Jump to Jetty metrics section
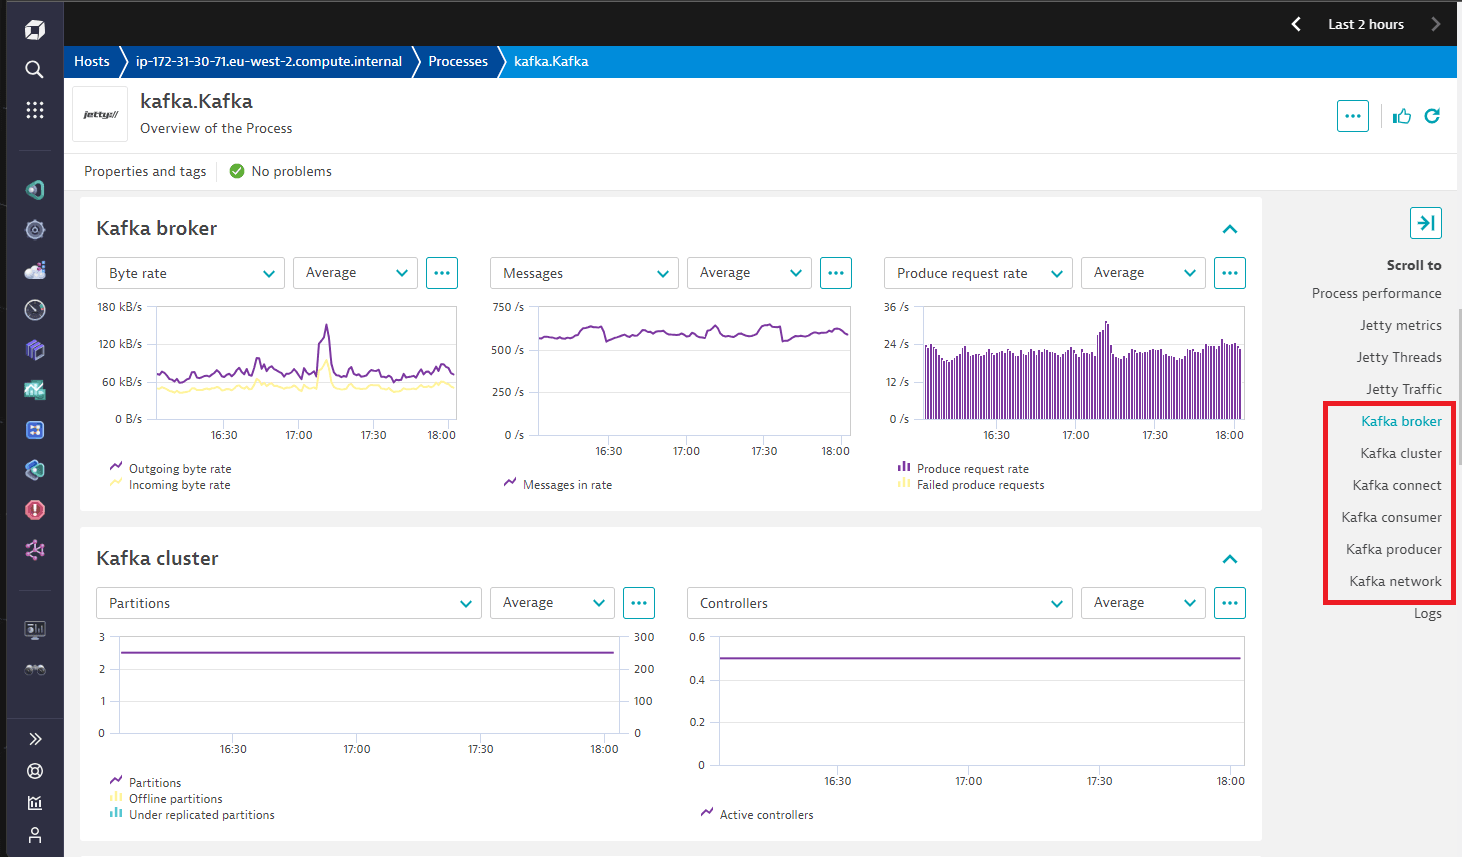The image size is (1462, 857). pos(1400,325)
